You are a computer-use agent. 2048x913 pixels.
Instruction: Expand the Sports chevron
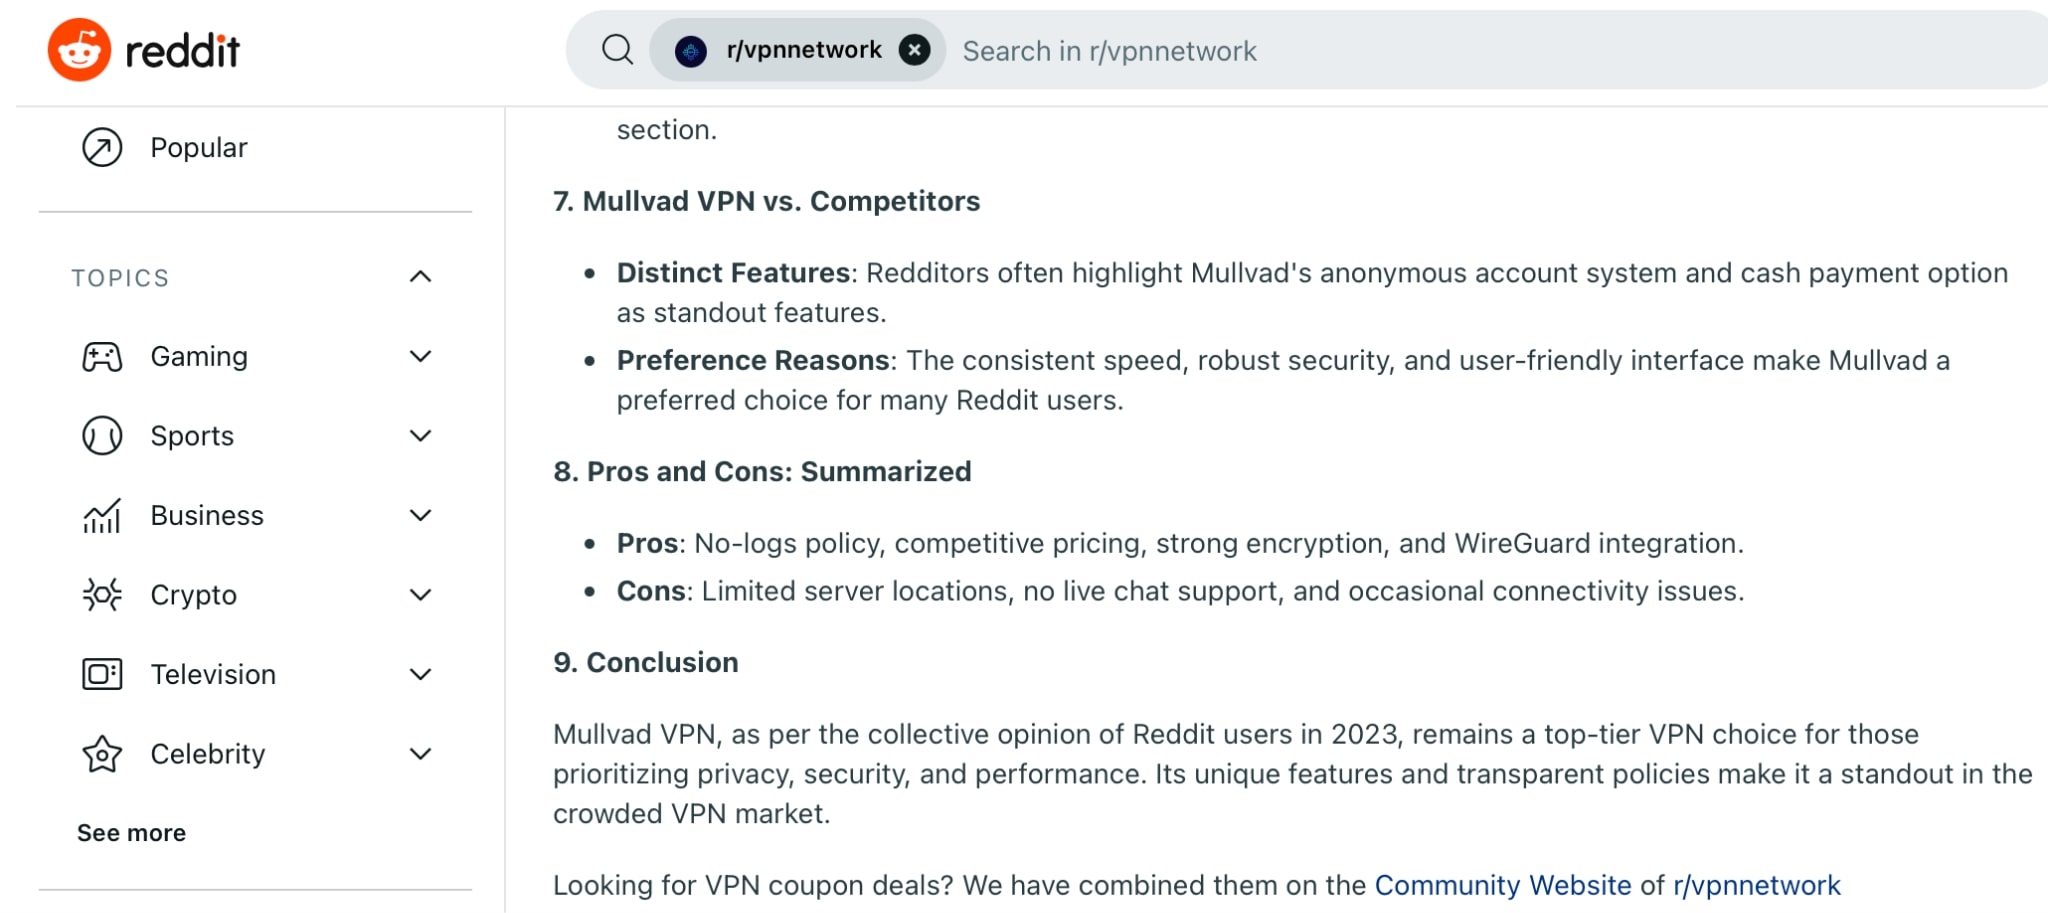point(421,436)
